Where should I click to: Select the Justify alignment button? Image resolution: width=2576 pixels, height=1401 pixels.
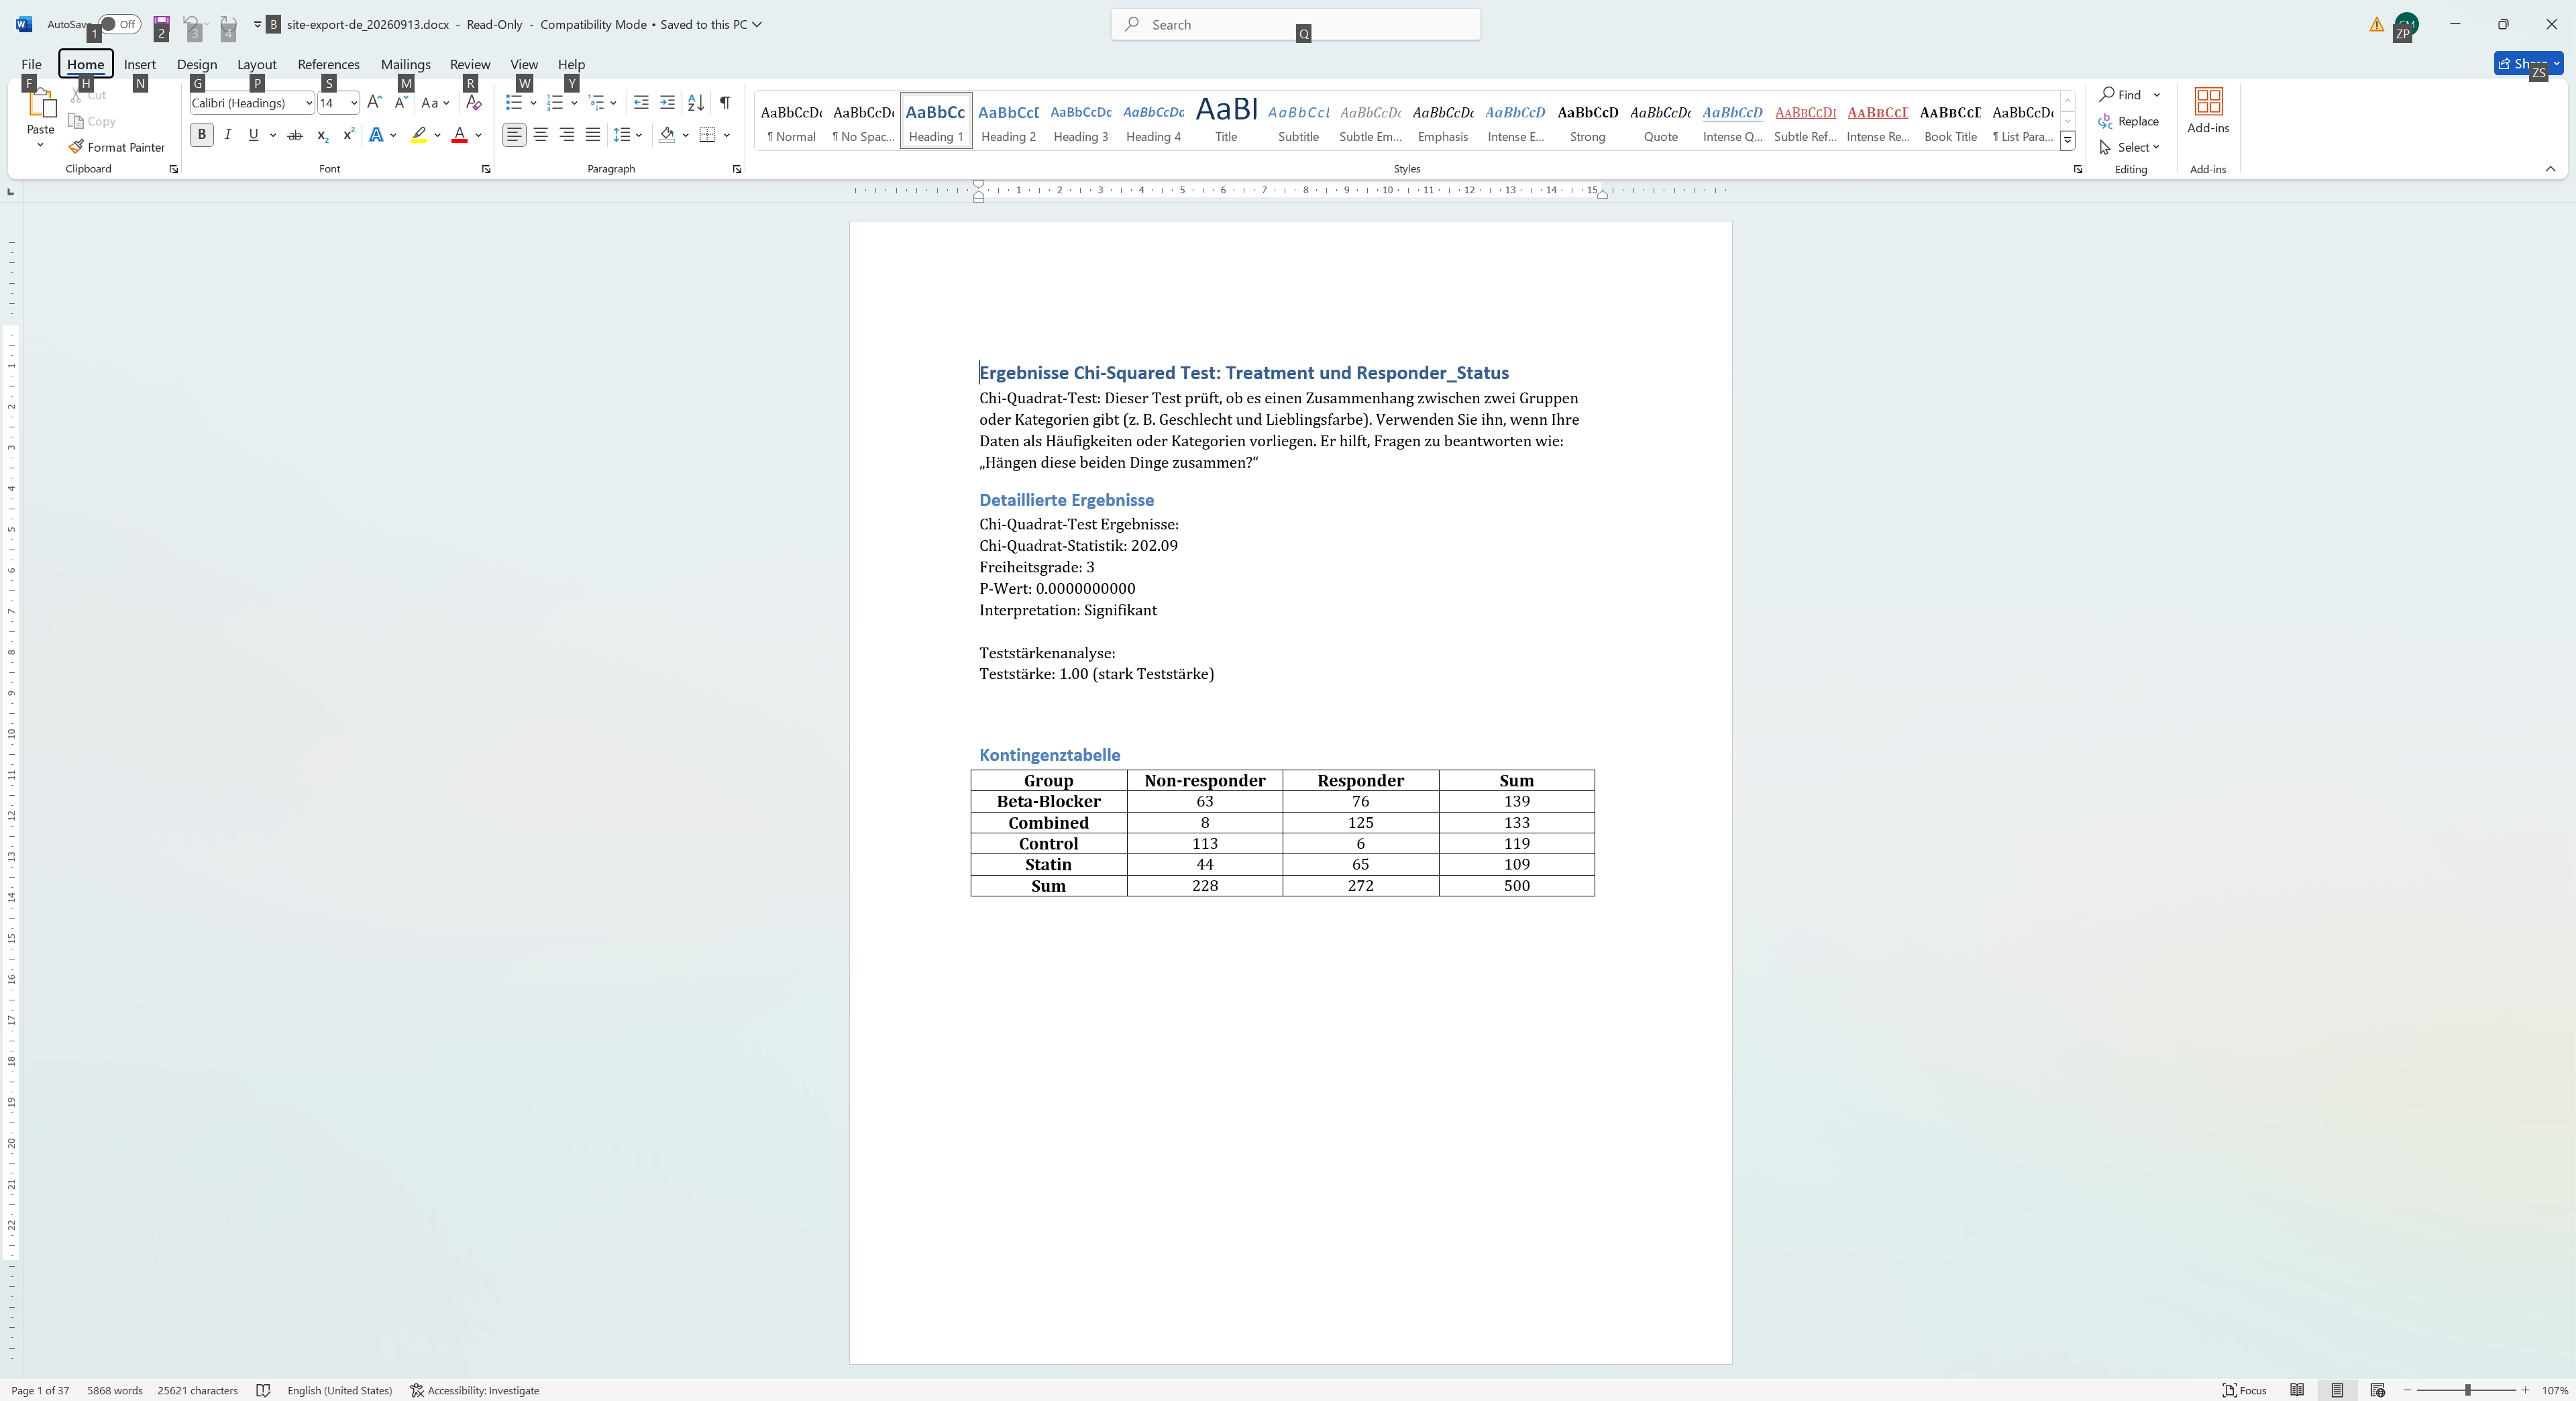593,134
